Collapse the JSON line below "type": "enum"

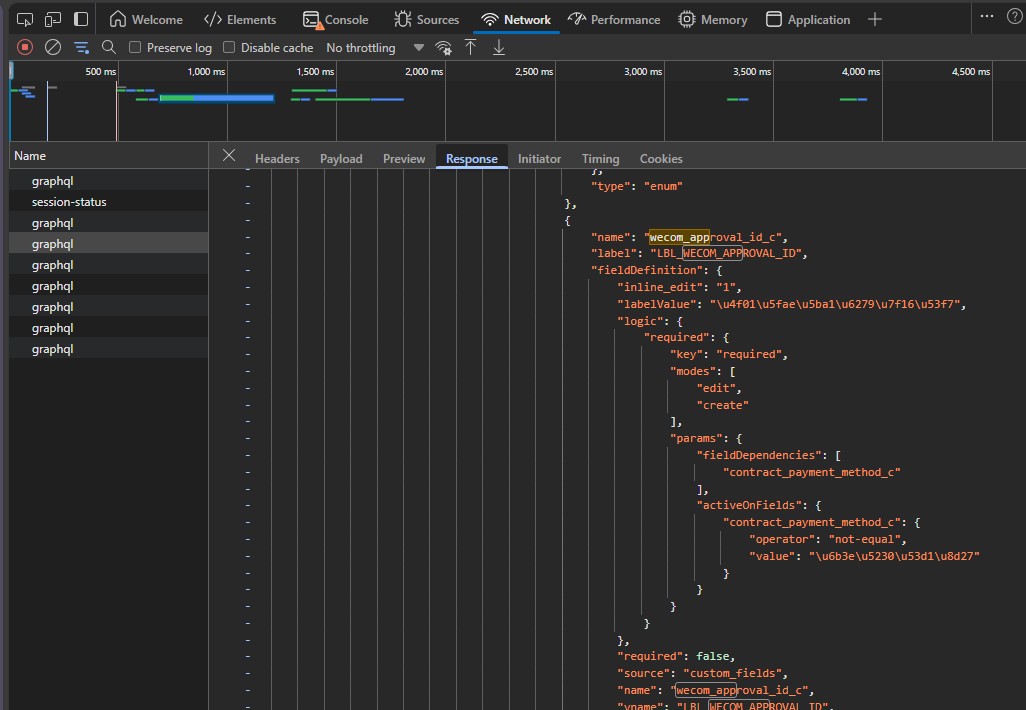(x=247, y=204)
